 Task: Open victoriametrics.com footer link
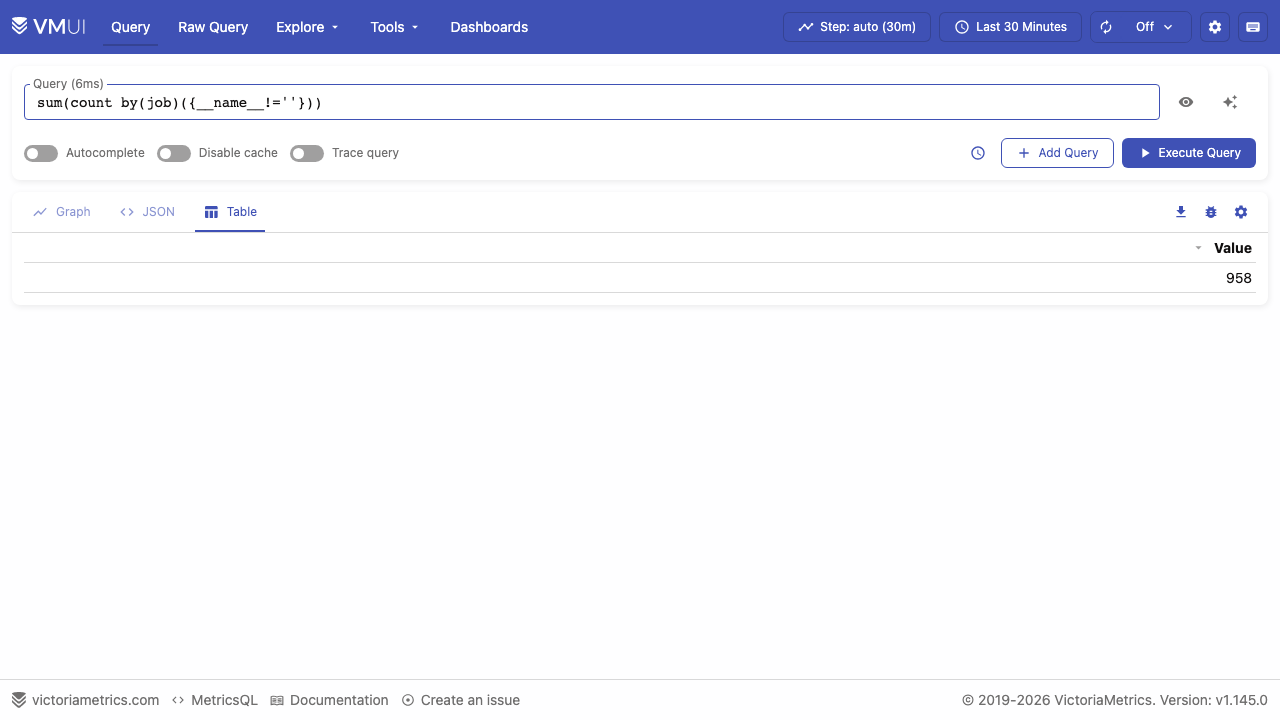point(86,700)
